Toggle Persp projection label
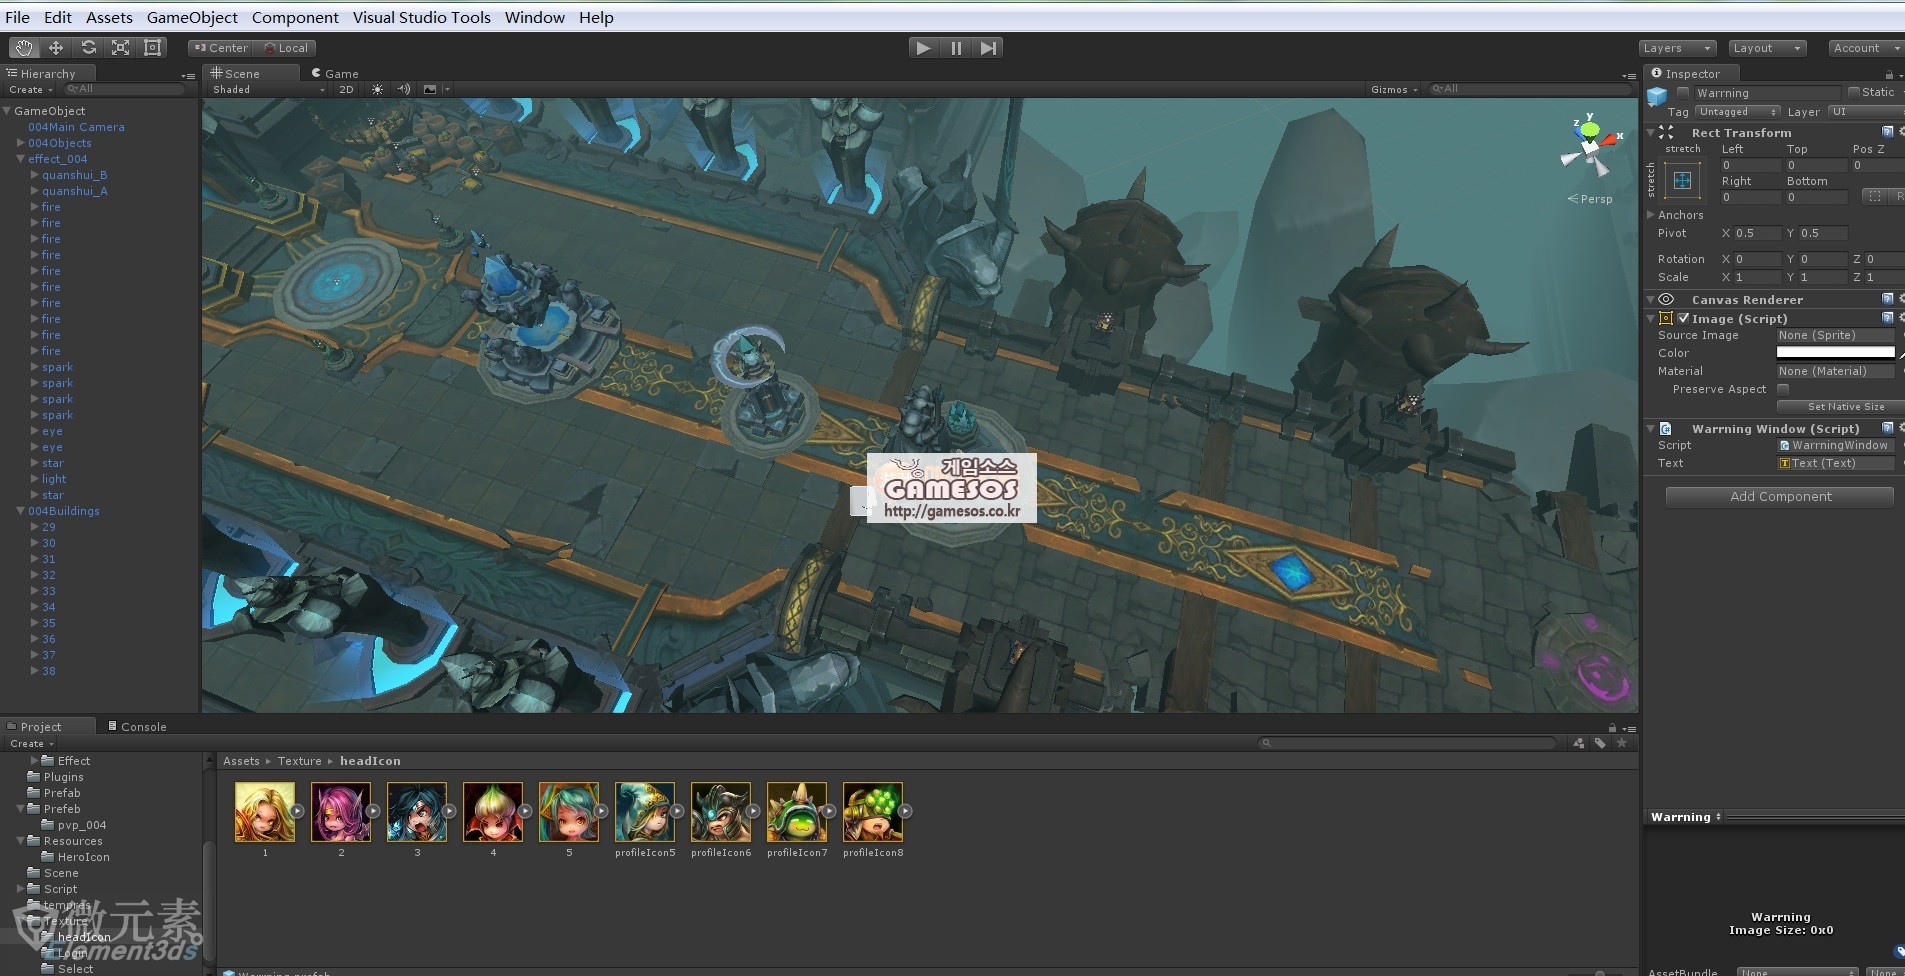Image resolution: width=1905 pixels, height=976 pixels. pos(1590,199)
